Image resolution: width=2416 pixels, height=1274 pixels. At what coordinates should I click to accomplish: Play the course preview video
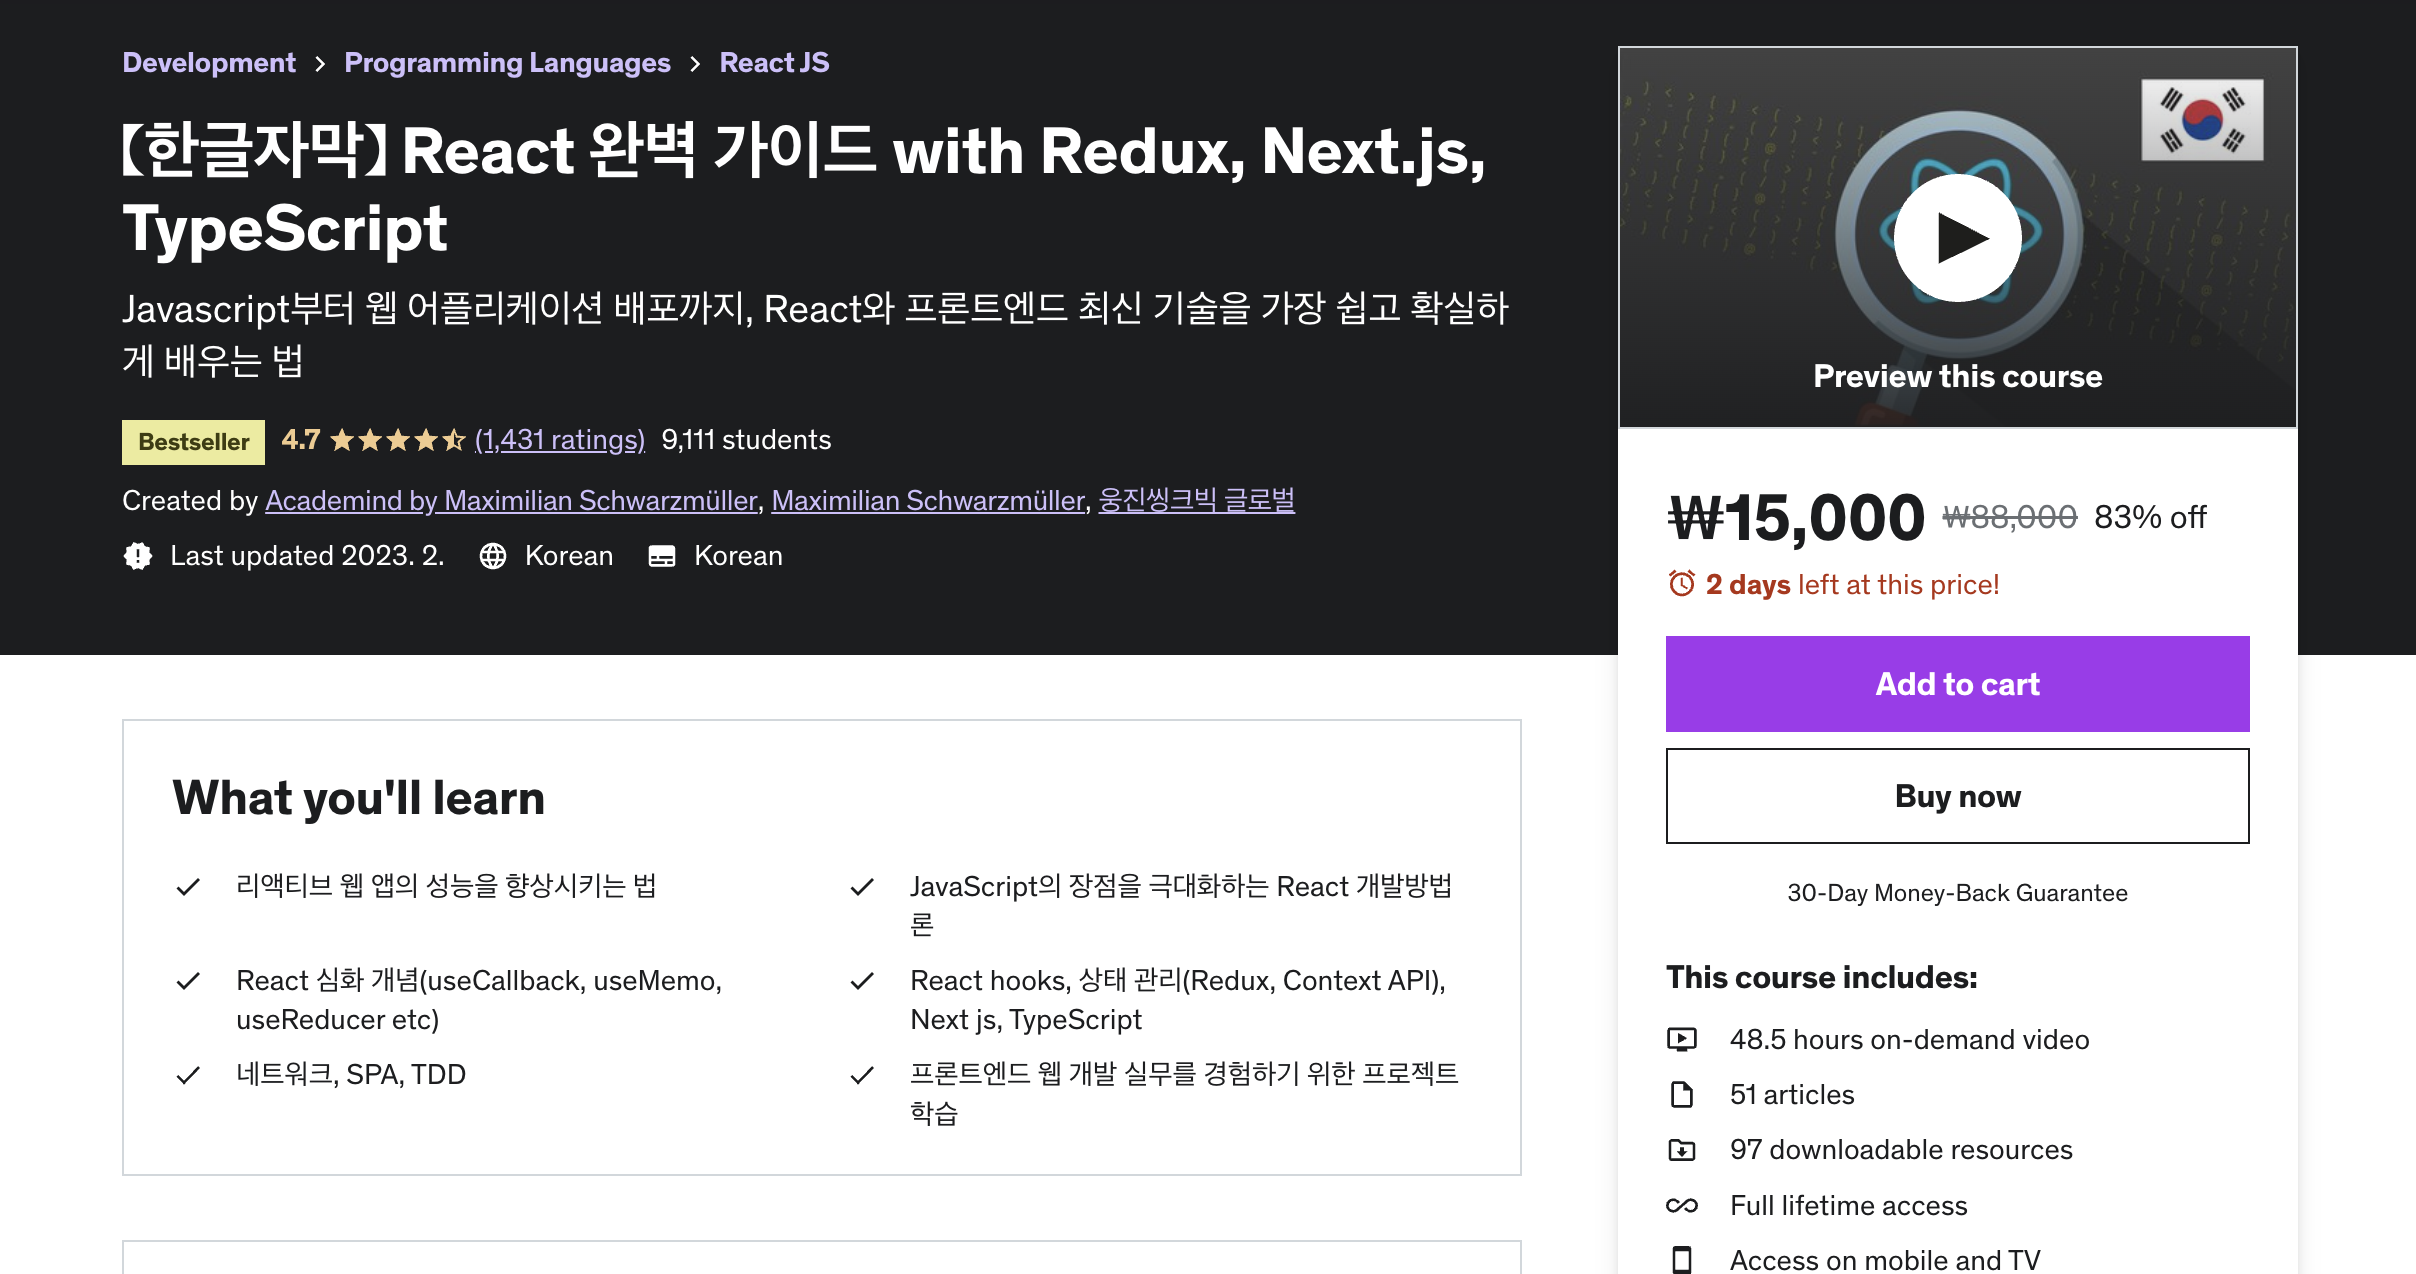(1957, 238)
